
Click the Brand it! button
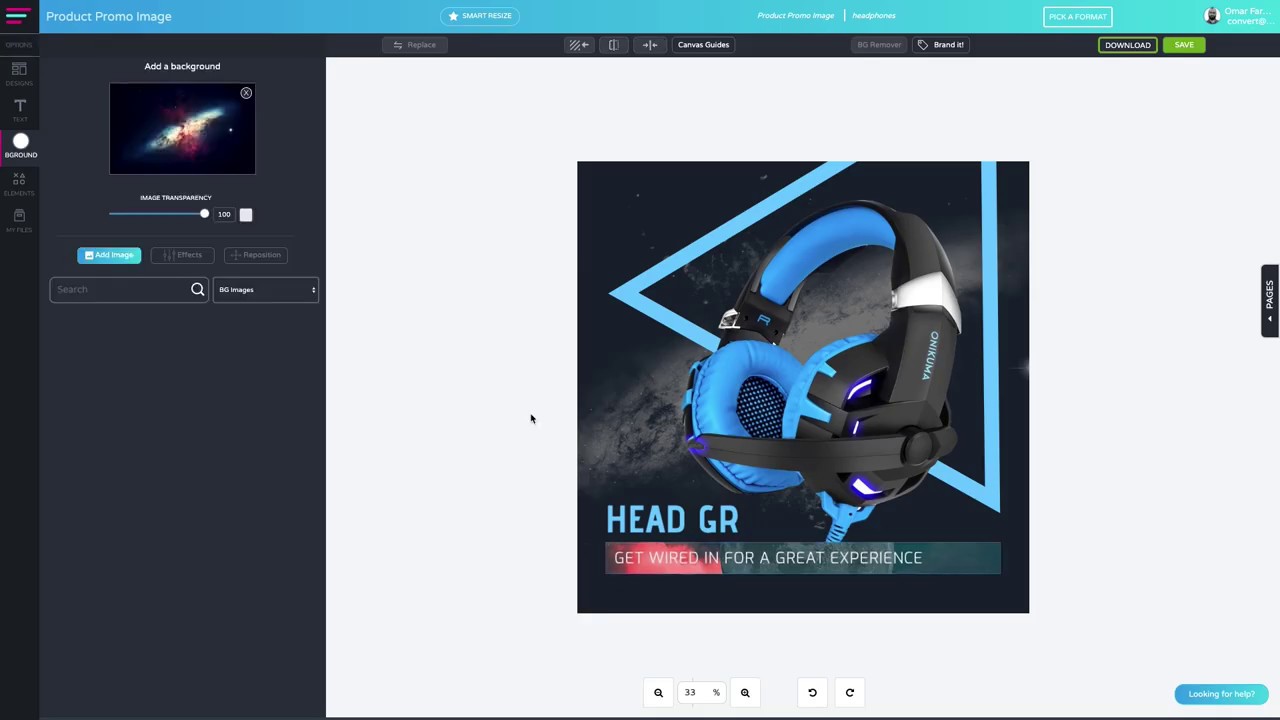pos(942,44)
